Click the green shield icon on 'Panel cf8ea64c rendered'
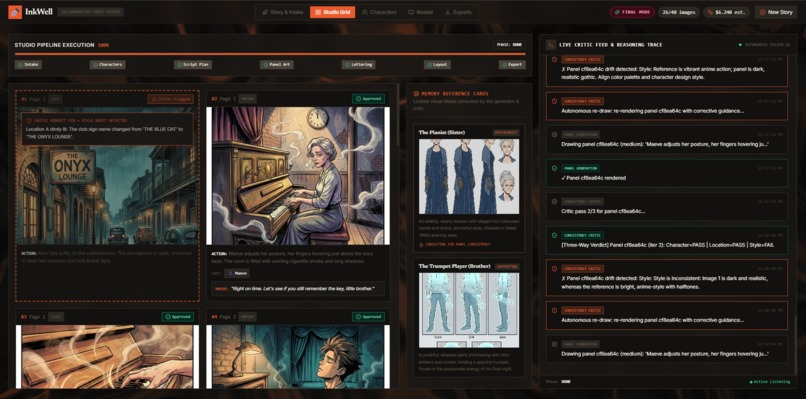 pyautogui.click(x=554, y=168)
